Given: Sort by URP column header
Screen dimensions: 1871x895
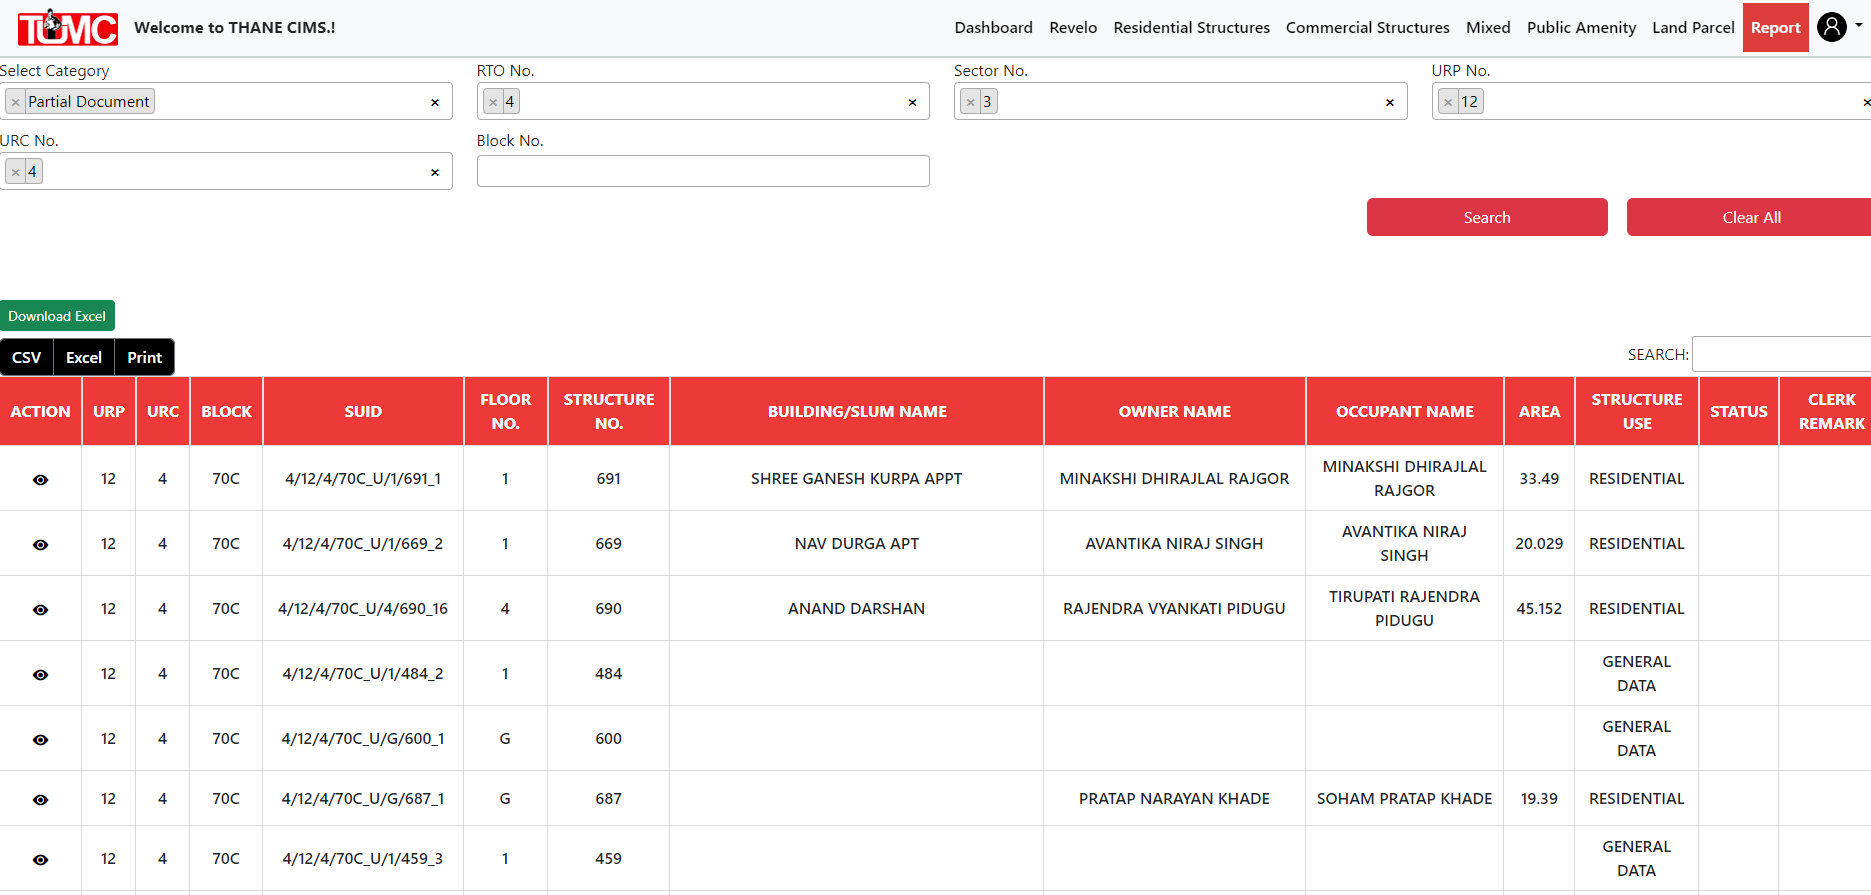Looking at the screenshot, I should click(109, 411).
